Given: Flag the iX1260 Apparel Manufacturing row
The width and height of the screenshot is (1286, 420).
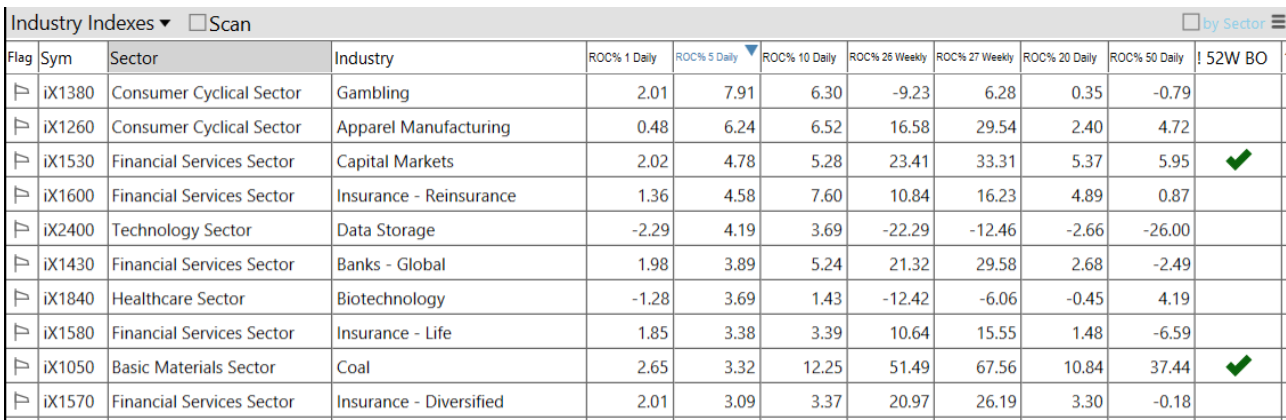Looking at the screenshot, I should [21, 127].
